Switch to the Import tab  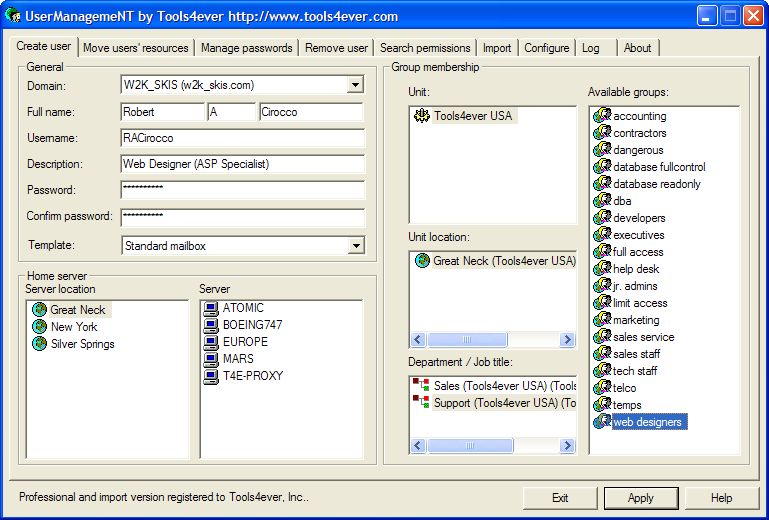tap(497, 48)
